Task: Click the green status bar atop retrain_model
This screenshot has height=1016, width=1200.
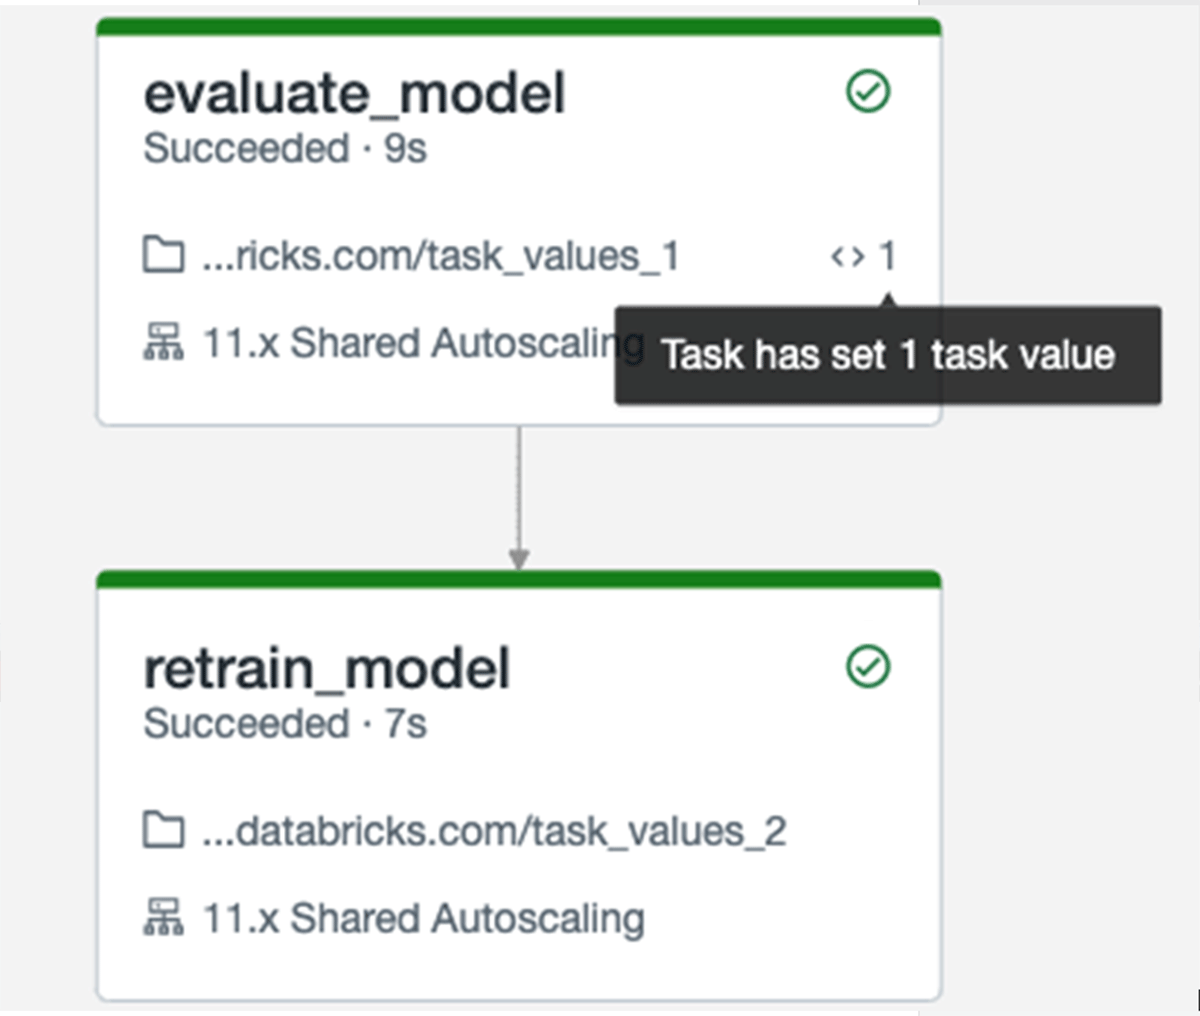Action: [x=518, y=579]
